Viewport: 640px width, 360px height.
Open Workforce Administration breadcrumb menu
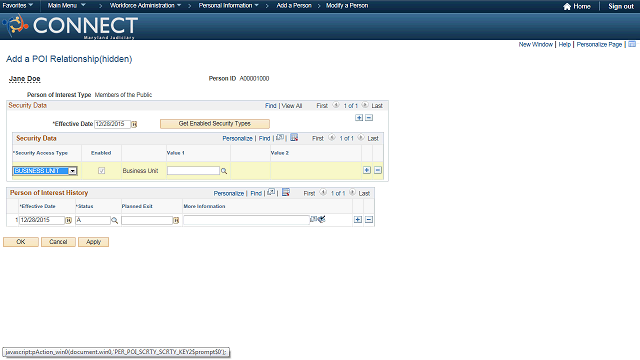point(145,5)
